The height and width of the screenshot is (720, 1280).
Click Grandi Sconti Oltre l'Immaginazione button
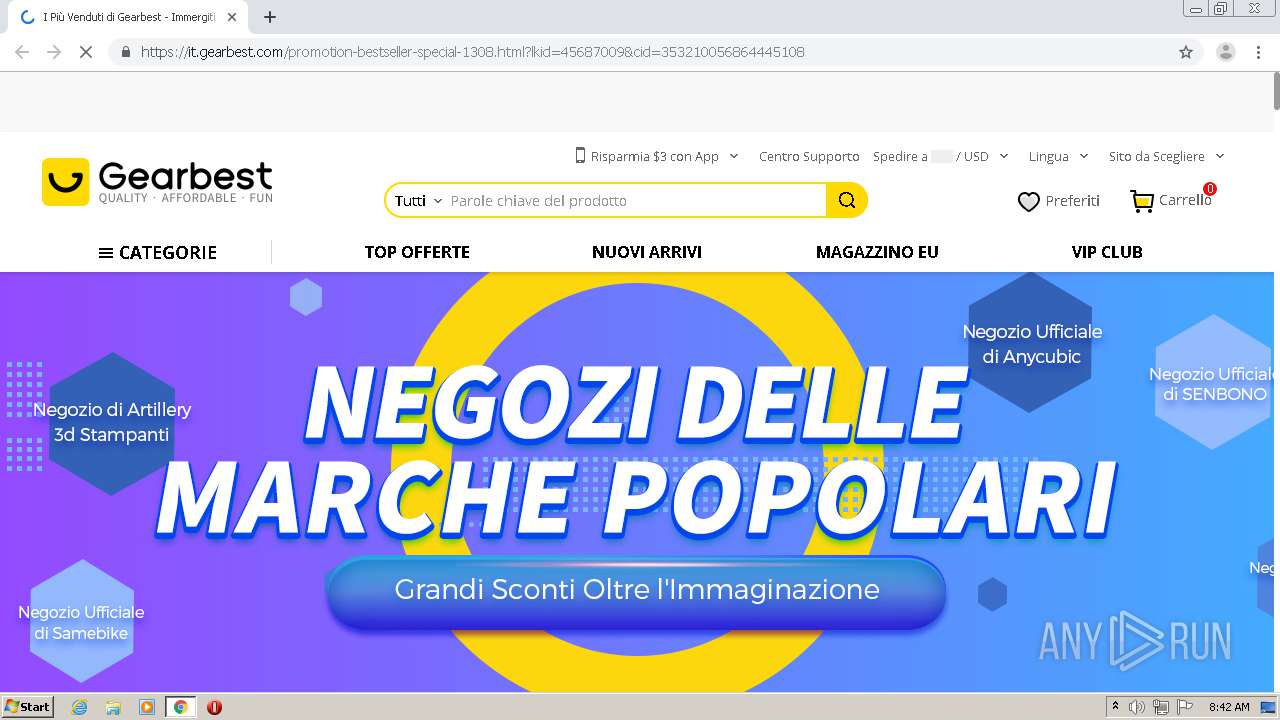coord(636,590)
